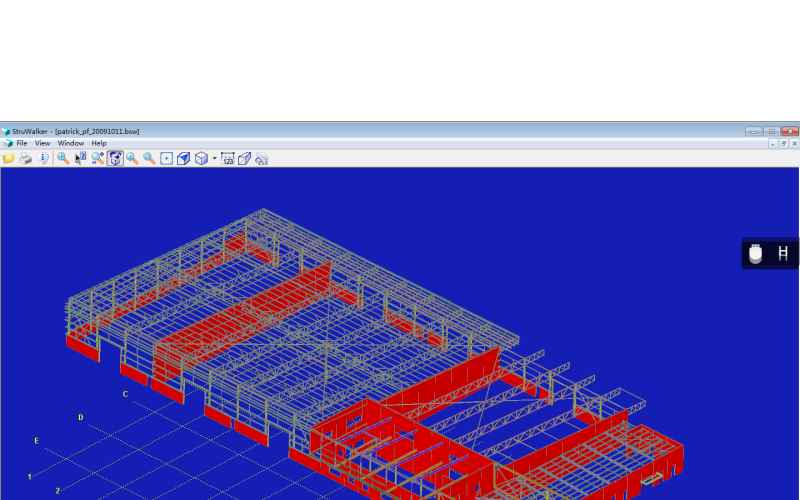The width and height of the screenshot is (800, 500).
Task: Expand the dropdown arrow beside cube icon
Action: 214,158
